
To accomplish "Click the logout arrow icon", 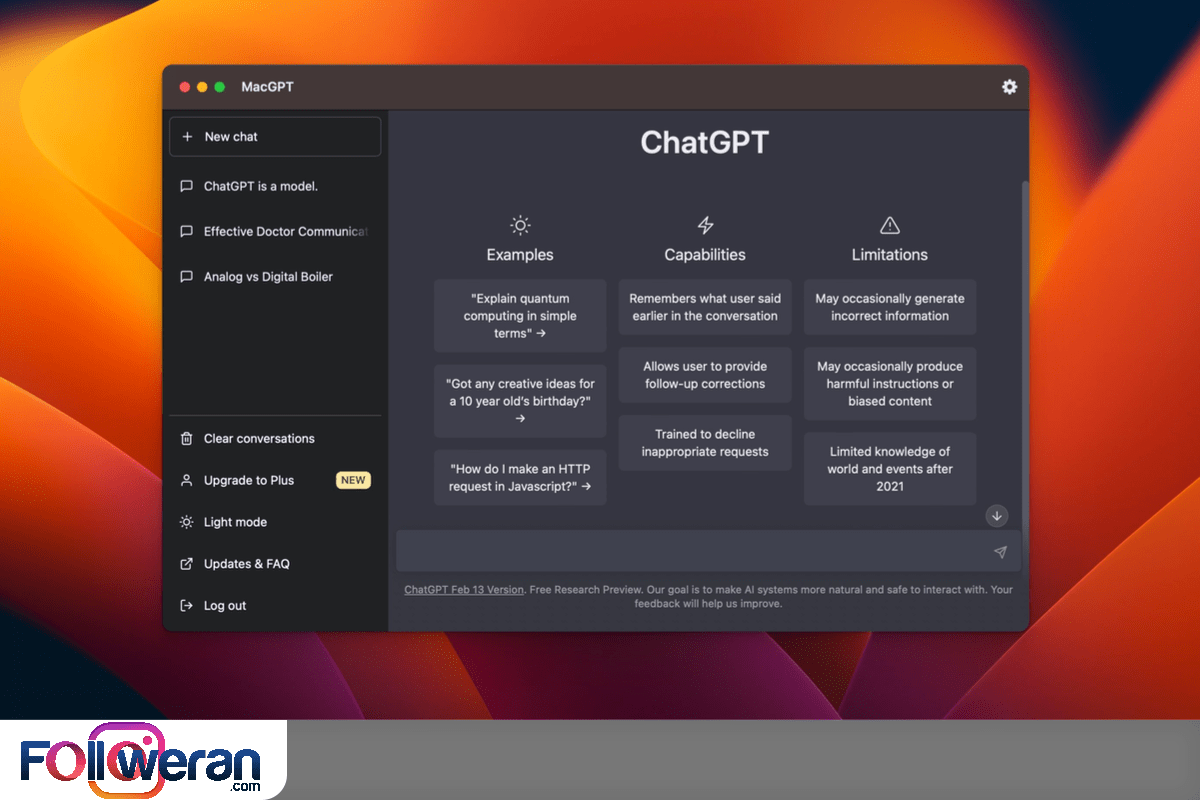I will (x=186, y=606).
